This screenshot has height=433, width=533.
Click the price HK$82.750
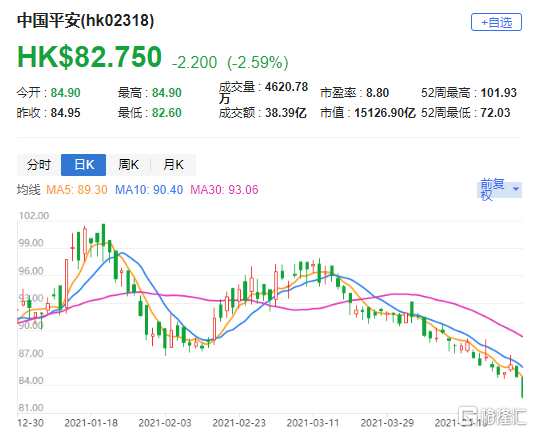[x=89, y=57]
